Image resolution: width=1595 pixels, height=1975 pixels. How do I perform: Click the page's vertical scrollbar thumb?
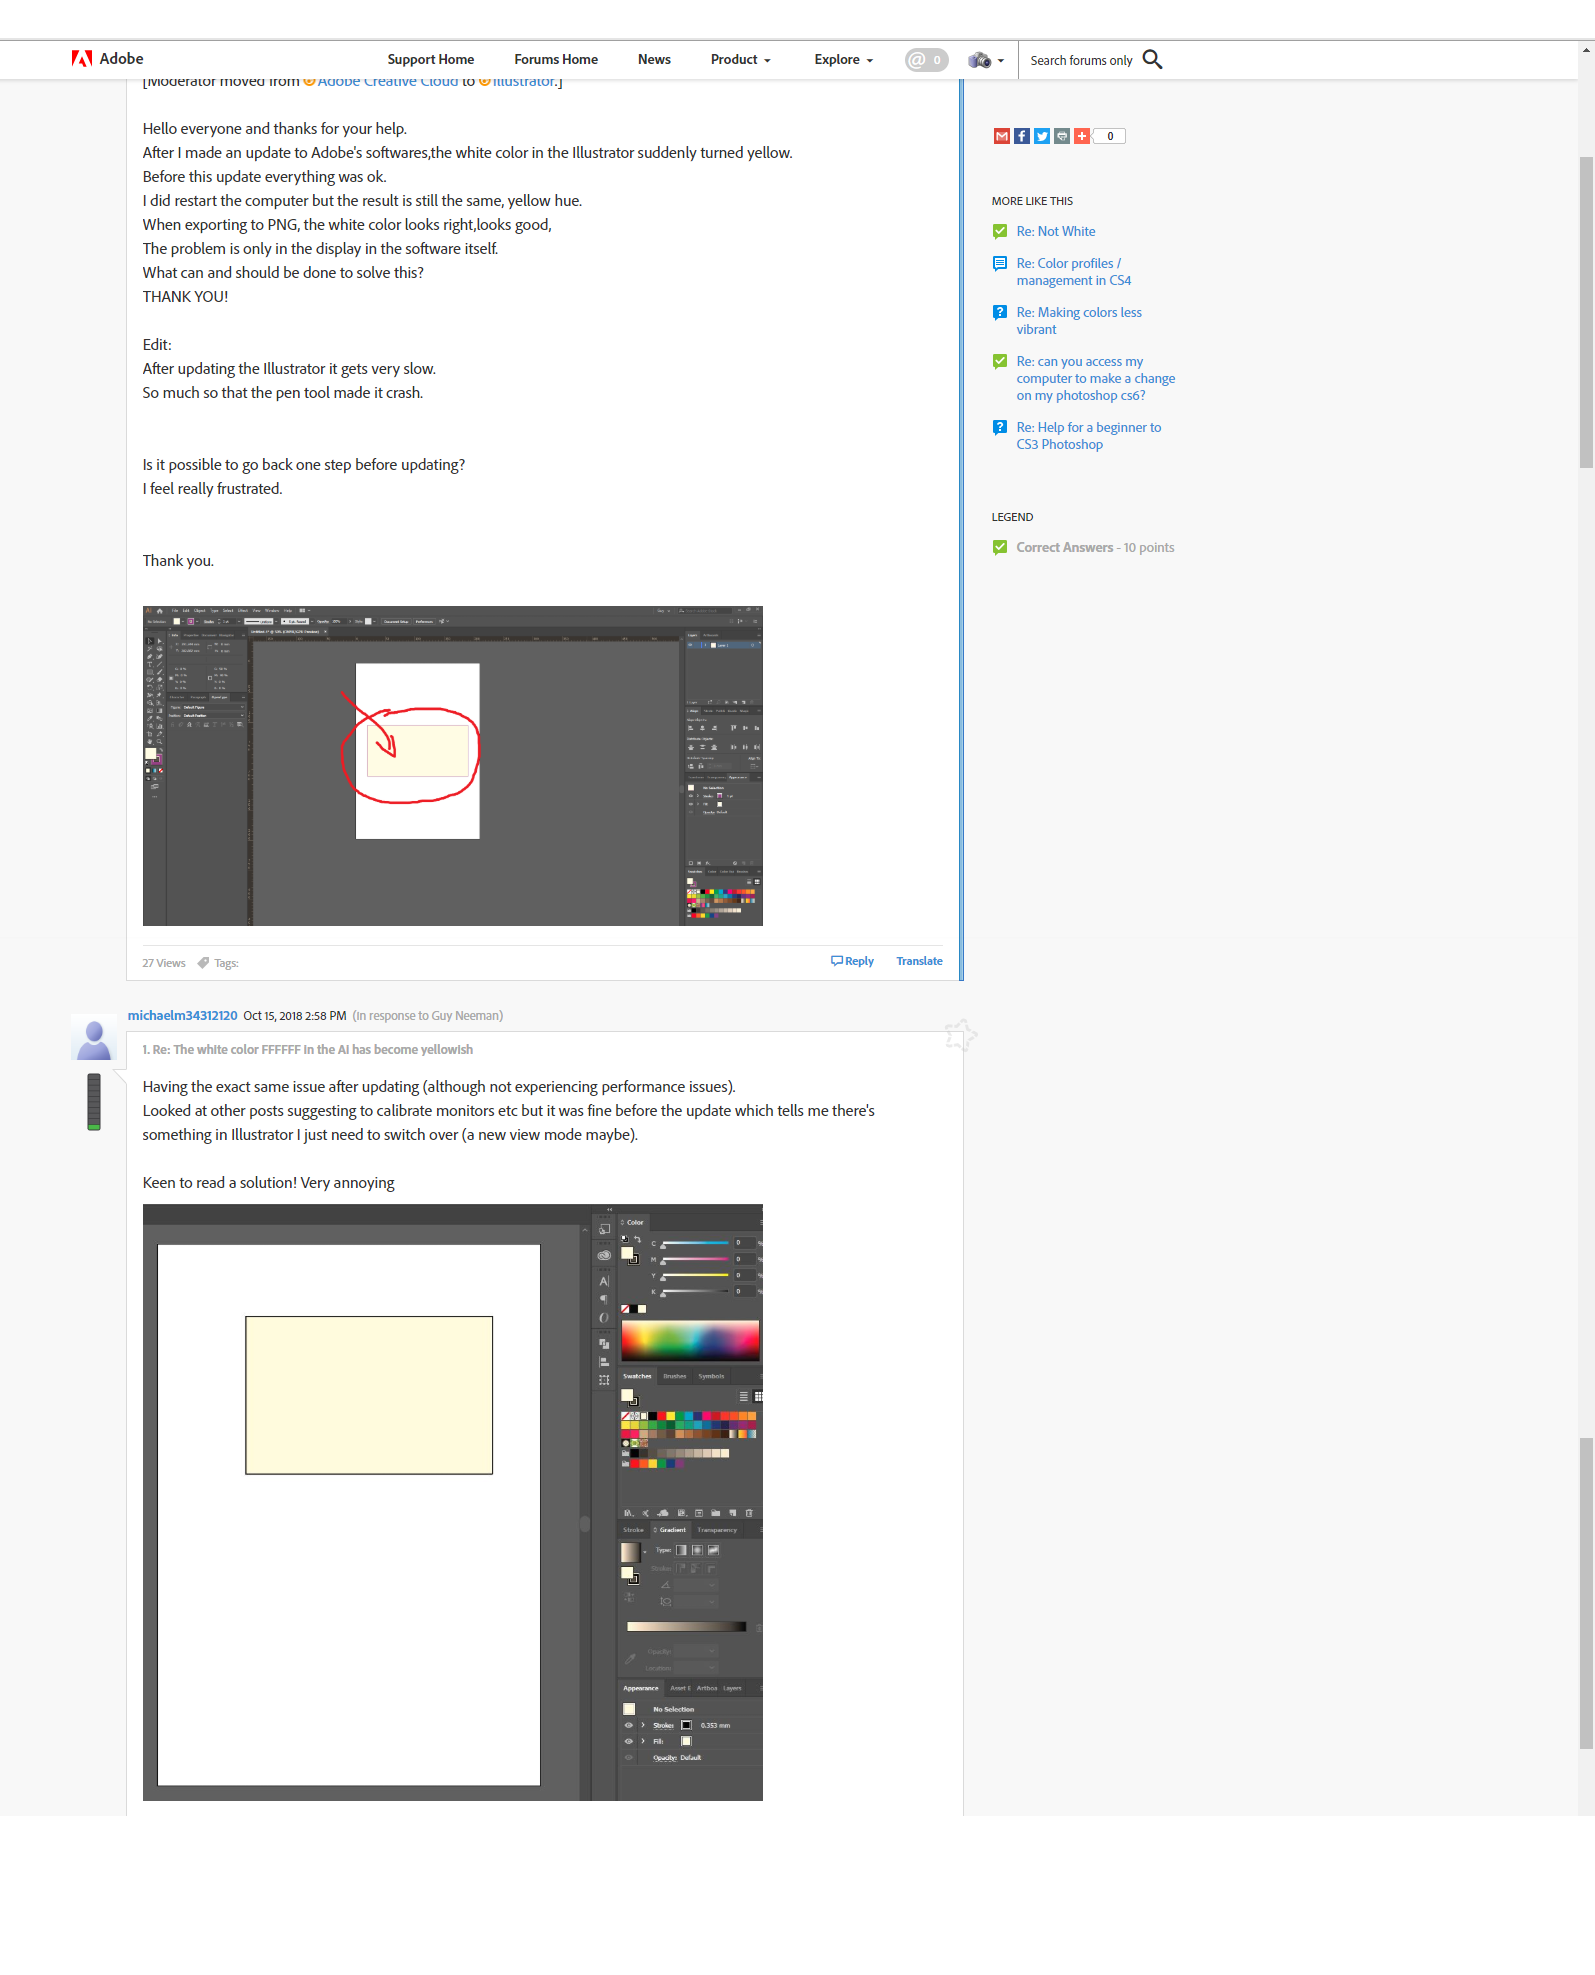click(x=1586, y=312)
